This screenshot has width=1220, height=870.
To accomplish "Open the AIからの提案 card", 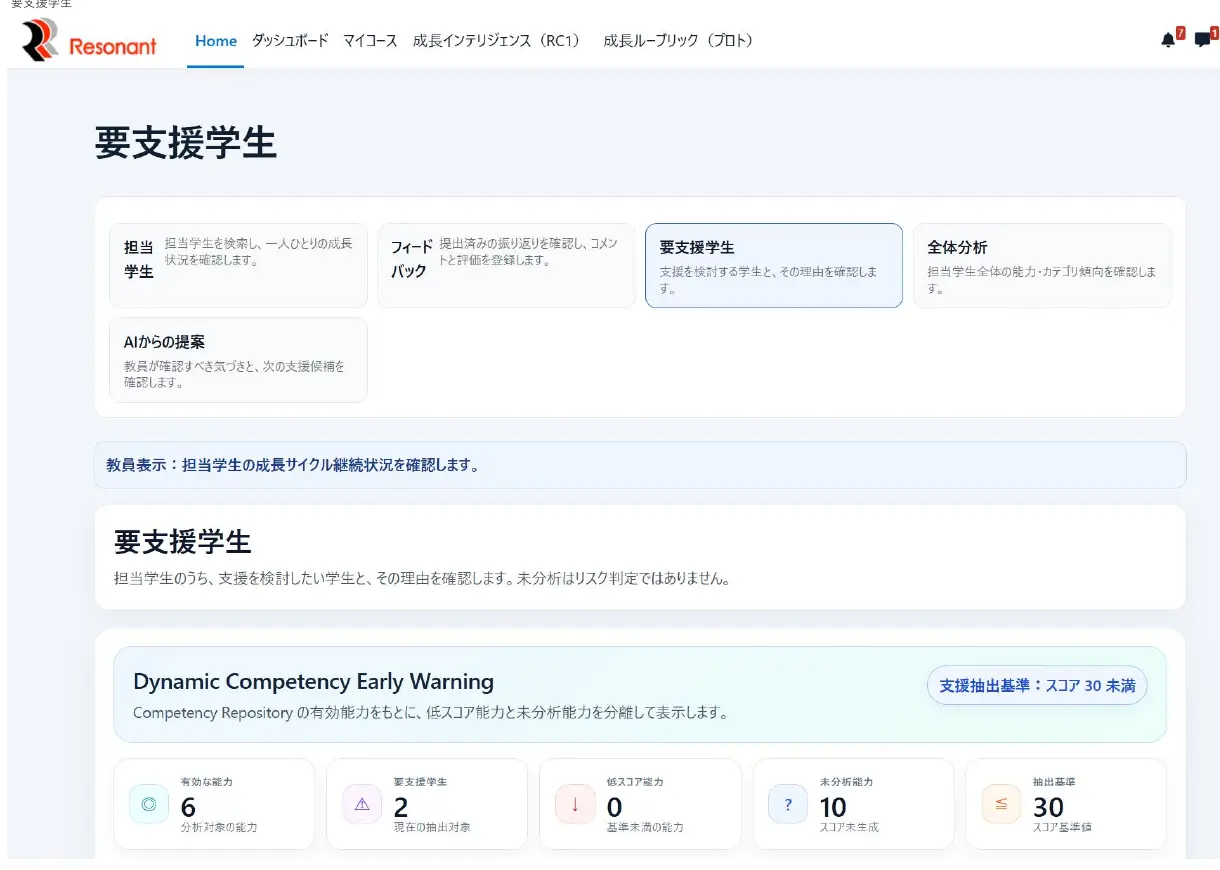I will pyautogui.click(x=239, y=360).
